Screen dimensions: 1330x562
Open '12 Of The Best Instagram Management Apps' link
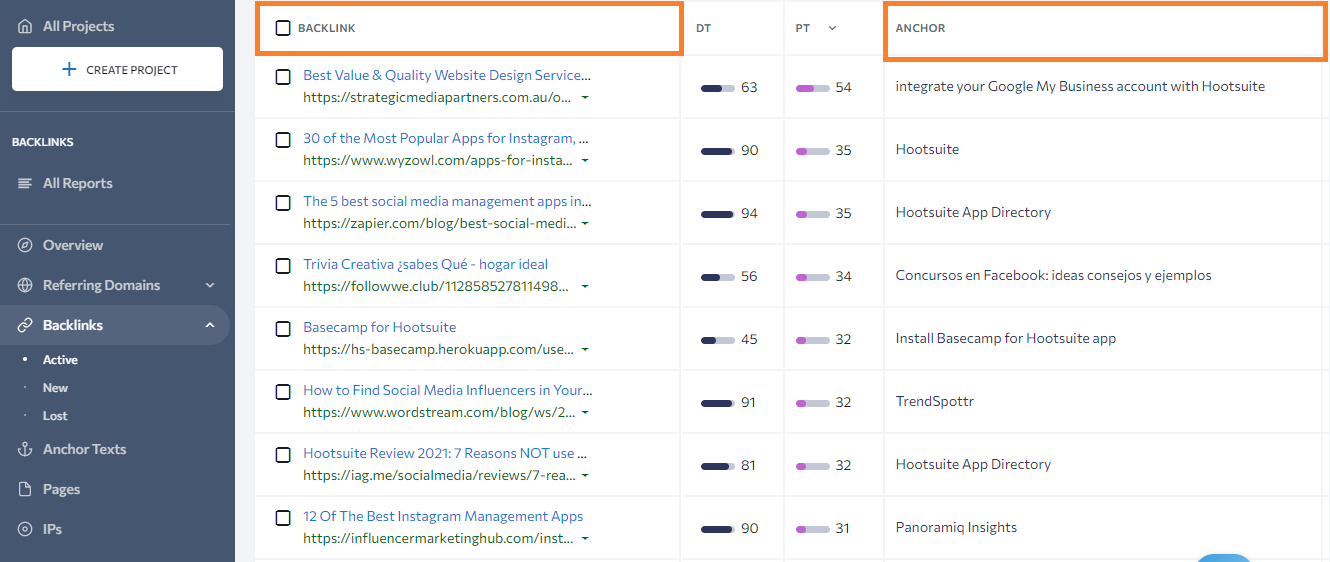pyautogui.click(x=443, y=516)
